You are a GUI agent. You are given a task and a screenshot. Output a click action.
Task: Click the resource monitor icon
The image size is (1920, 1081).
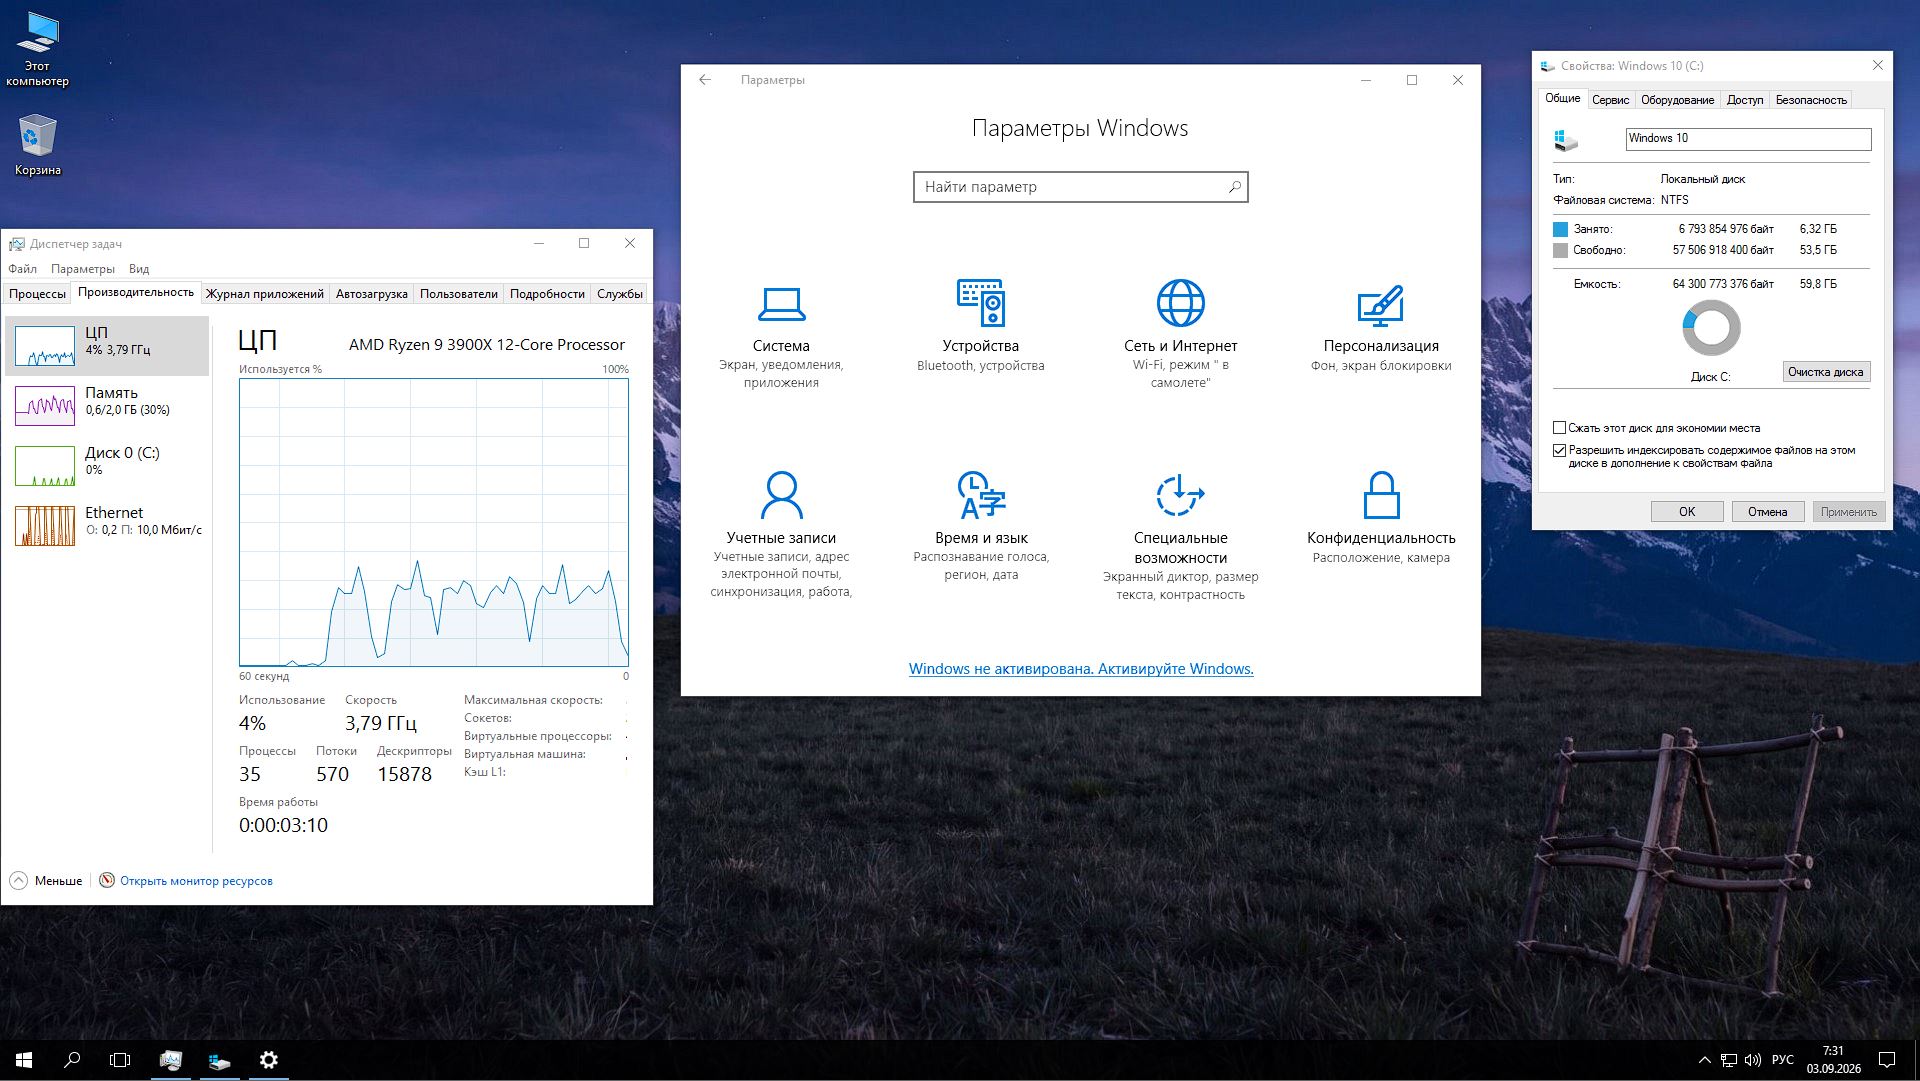click(x=107, y=880)
